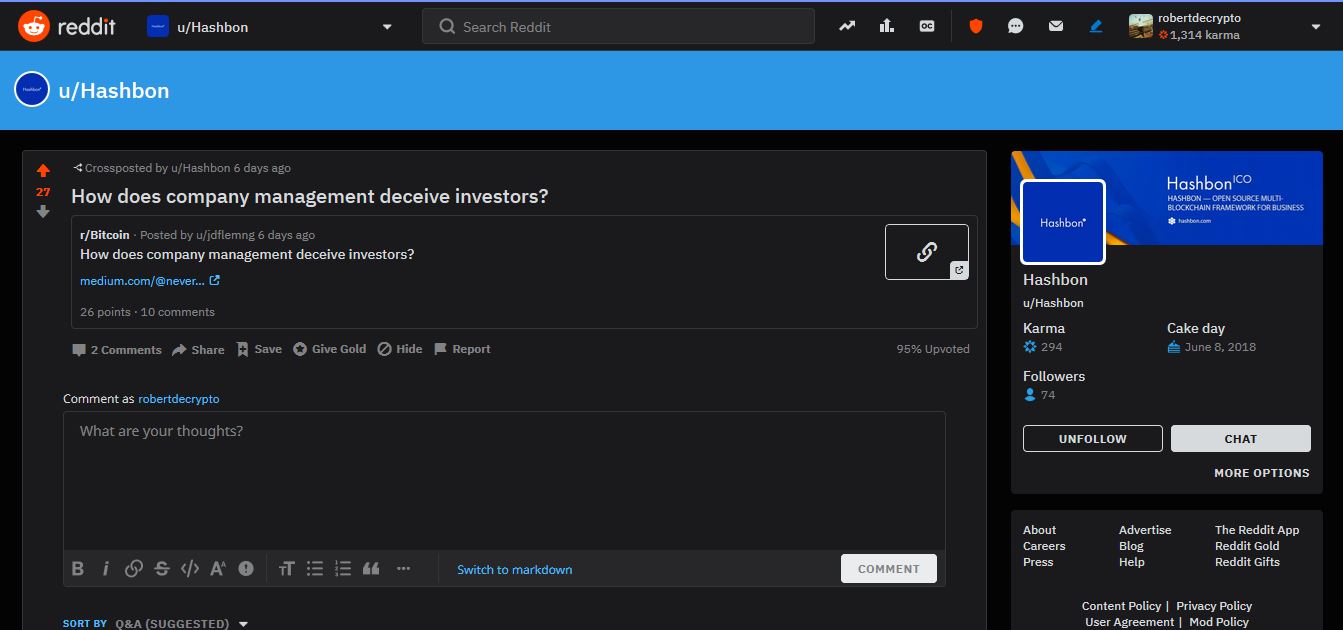Upvote the post with the up arrow

[x=43, y=171]
